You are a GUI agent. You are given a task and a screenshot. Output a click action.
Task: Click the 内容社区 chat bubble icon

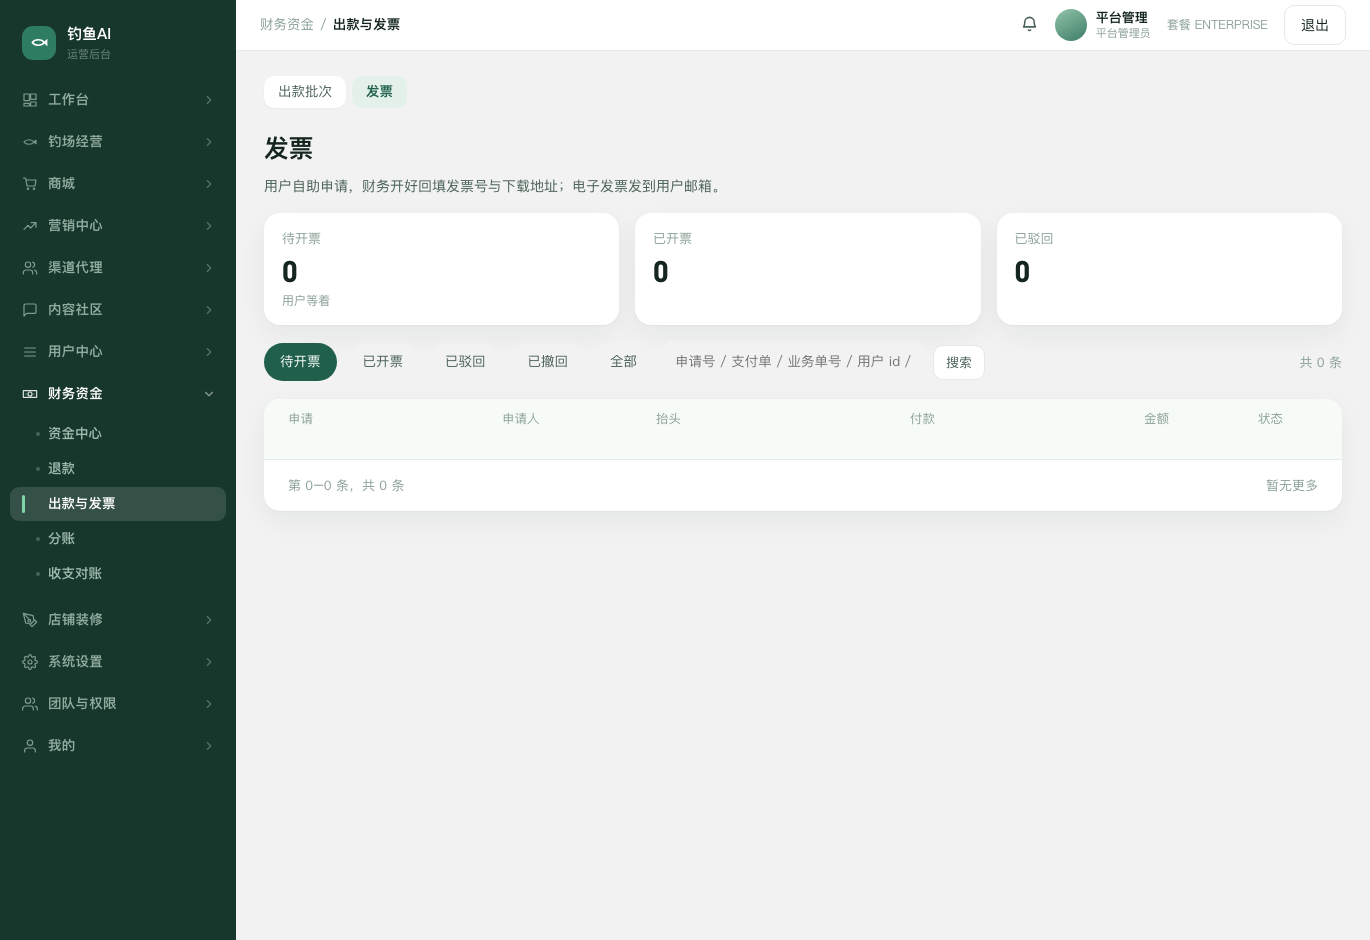[30, 310]
